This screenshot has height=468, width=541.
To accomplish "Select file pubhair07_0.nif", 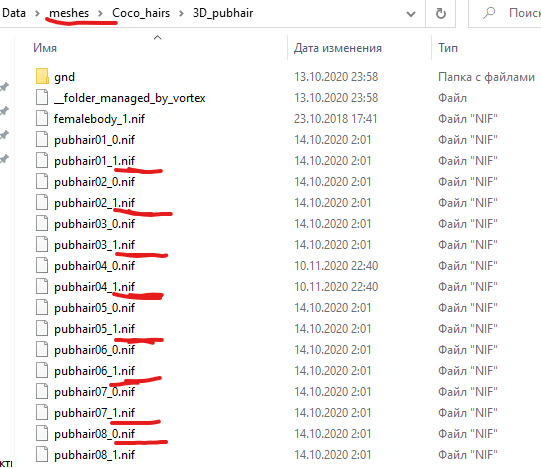I will (x=94, y=392).
